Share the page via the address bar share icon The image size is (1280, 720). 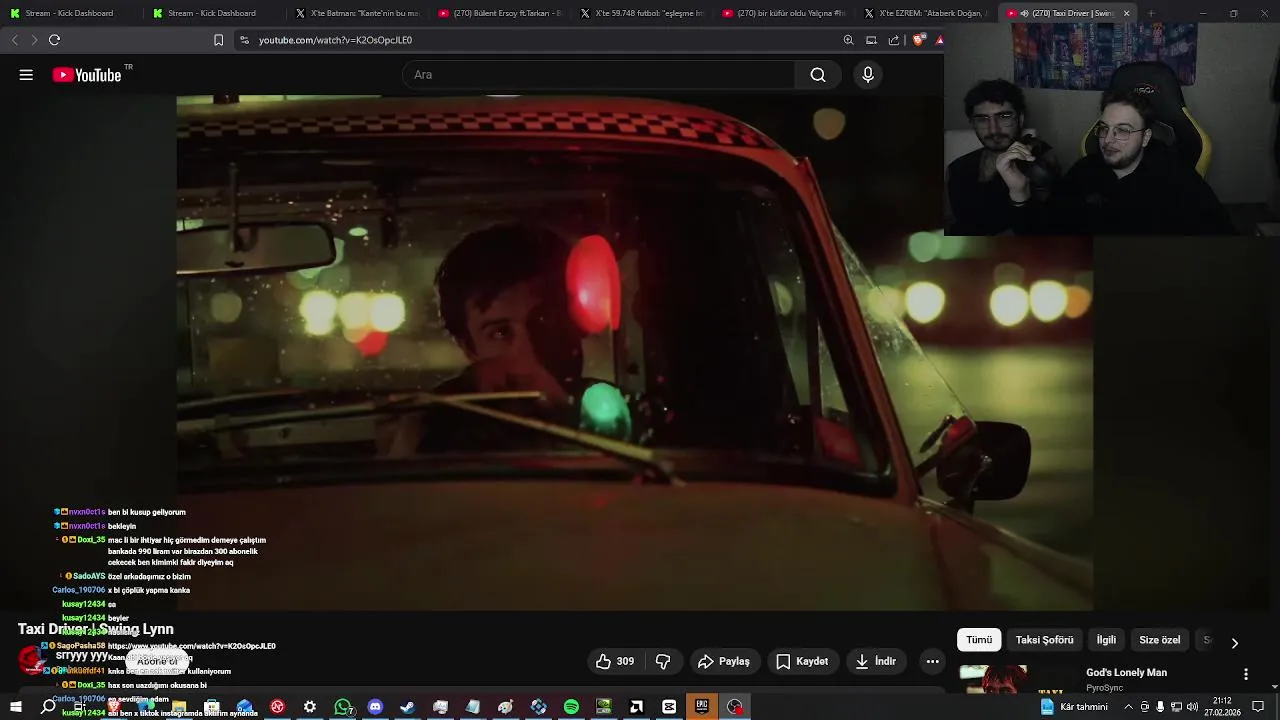coord(894,40)
